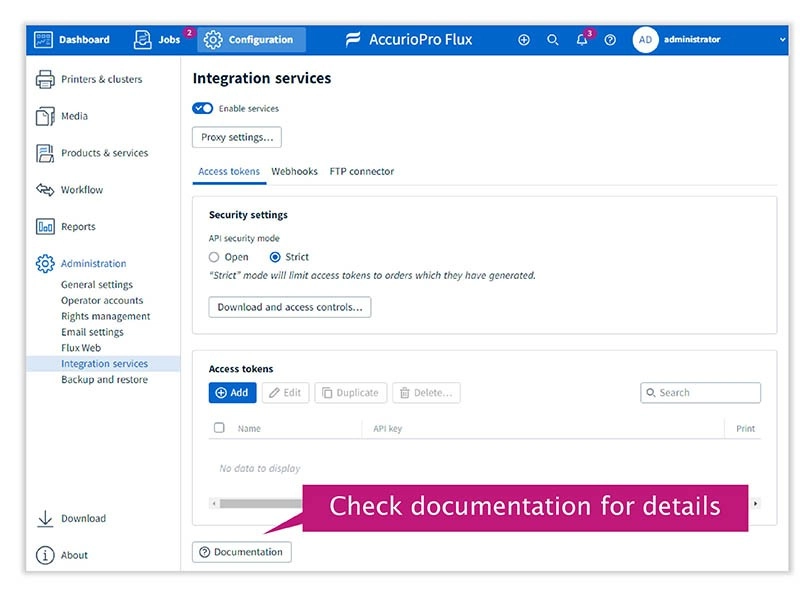Screen dimensions: 800x600
Task: Switch to the Webhooks tab
Action: [294, 172]
